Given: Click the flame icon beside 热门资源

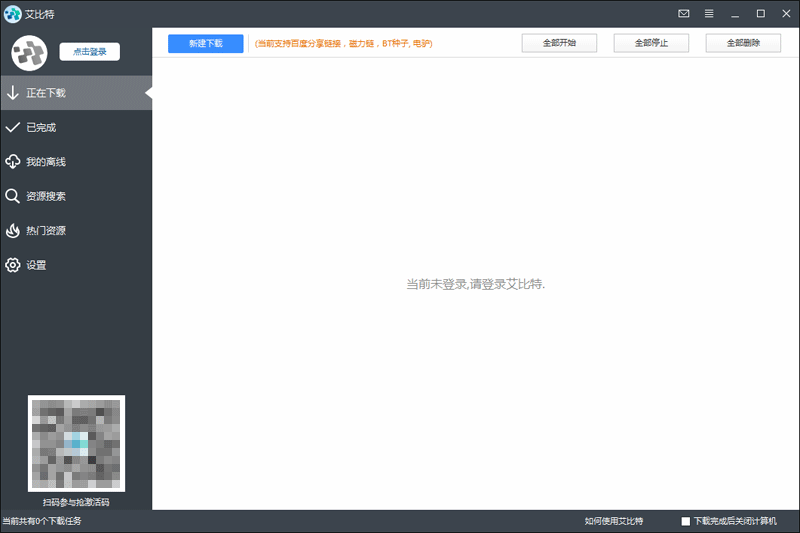Looking at the screenshot, I should click(x=13, y=231).
